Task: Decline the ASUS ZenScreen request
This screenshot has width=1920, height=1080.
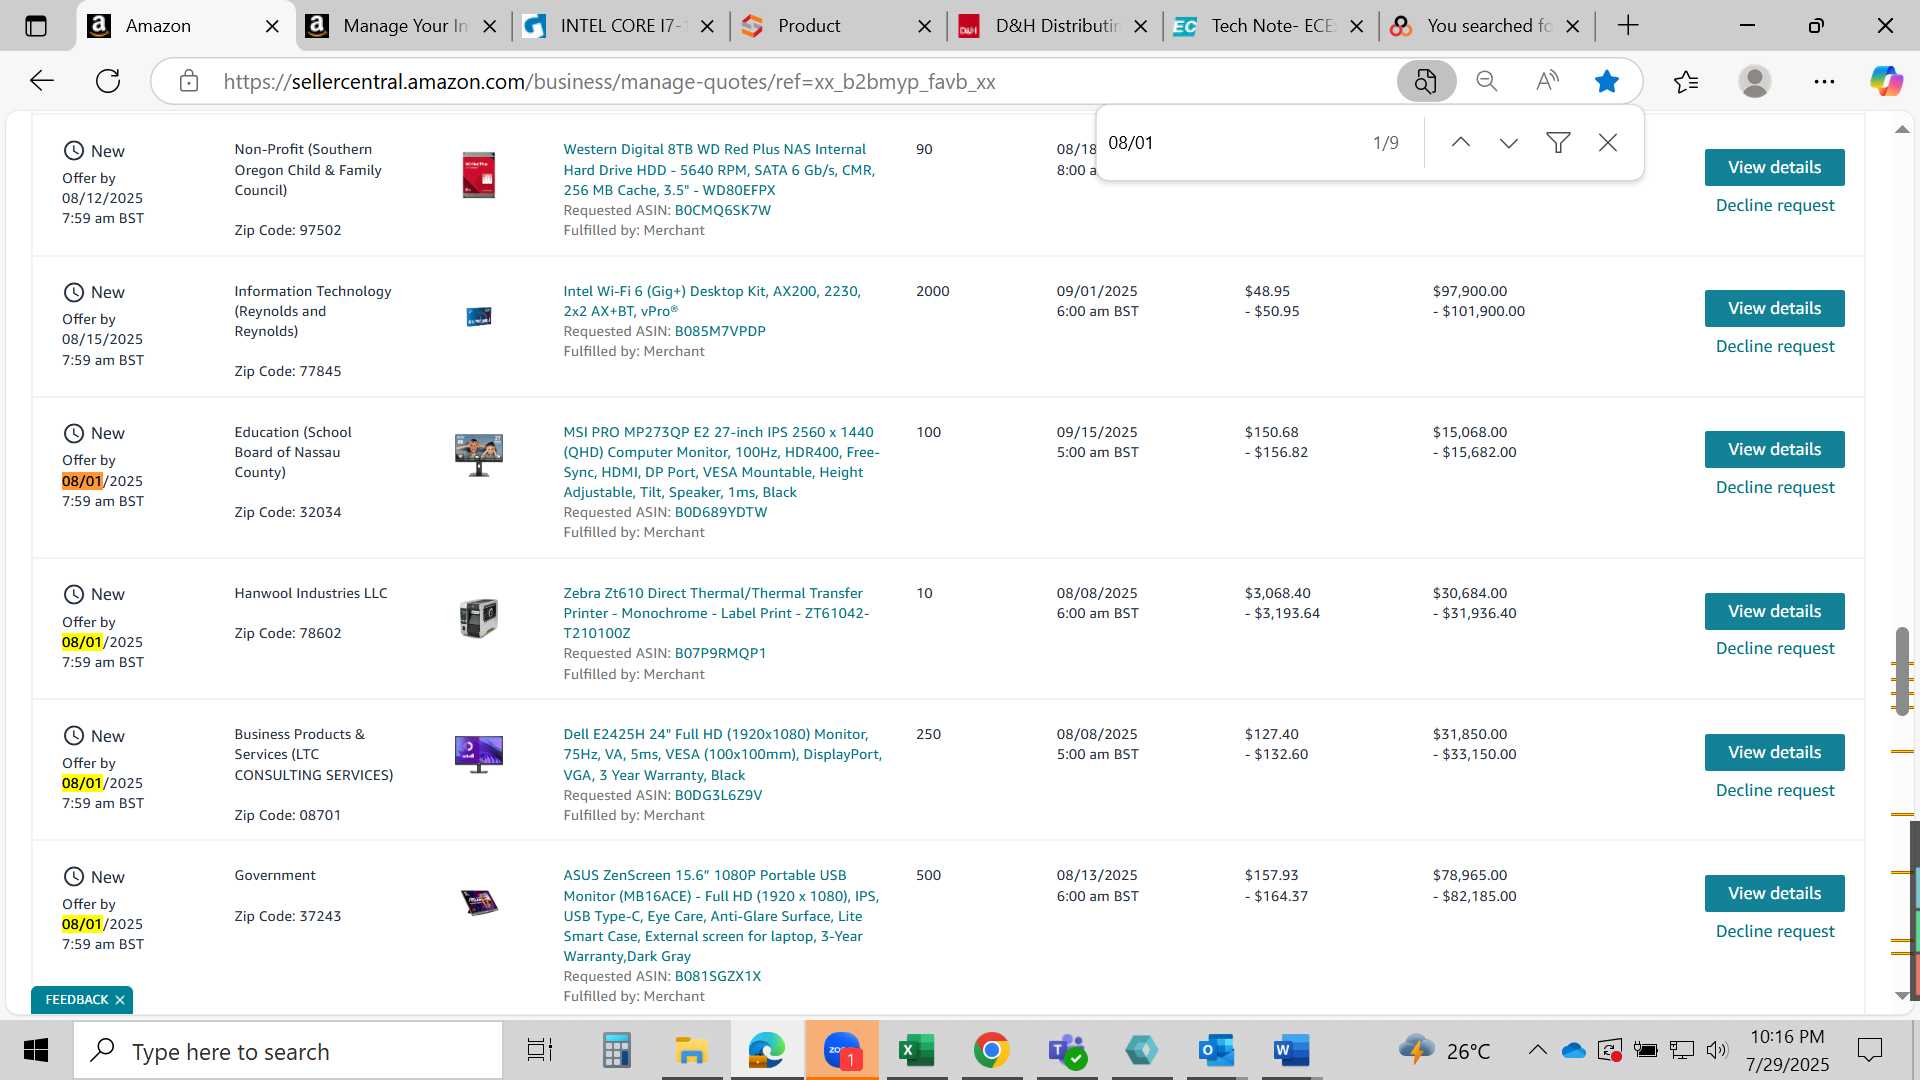Action: (1775, 931)
